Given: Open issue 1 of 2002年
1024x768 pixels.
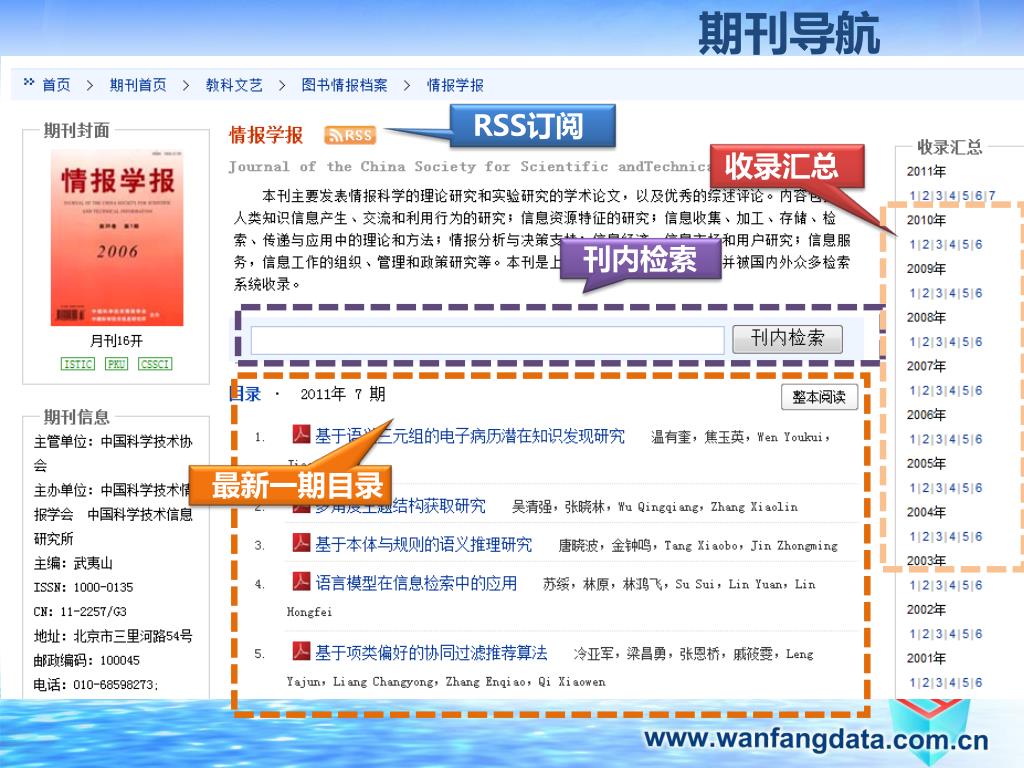Looking at the screenshot, I should click(912, 634).
